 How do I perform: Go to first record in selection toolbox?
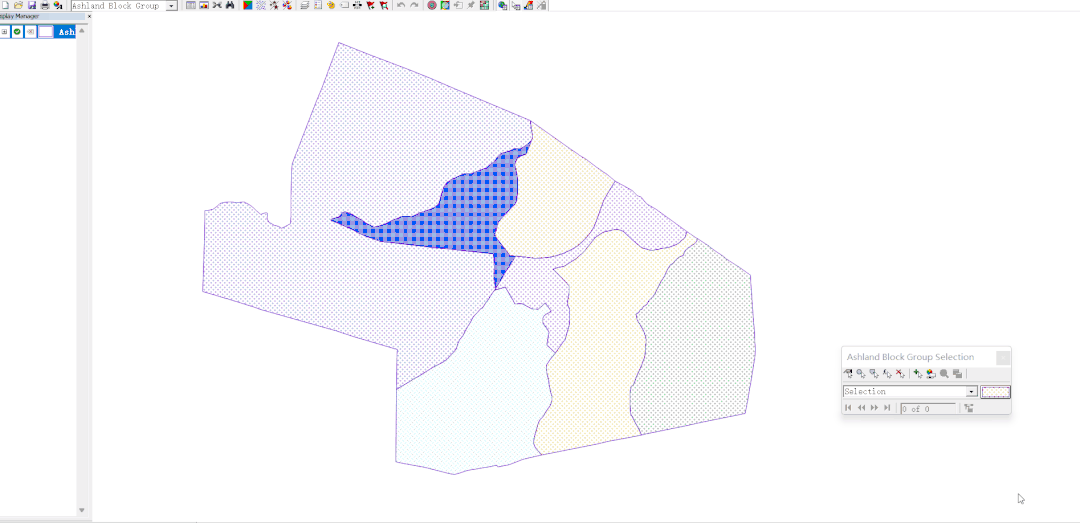coord(848,408)
